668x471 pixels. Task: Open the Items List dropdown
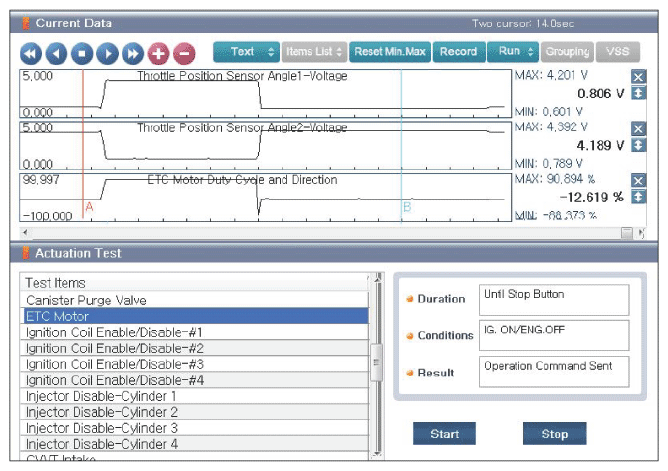pyautogui.click(x=314, y=52)
